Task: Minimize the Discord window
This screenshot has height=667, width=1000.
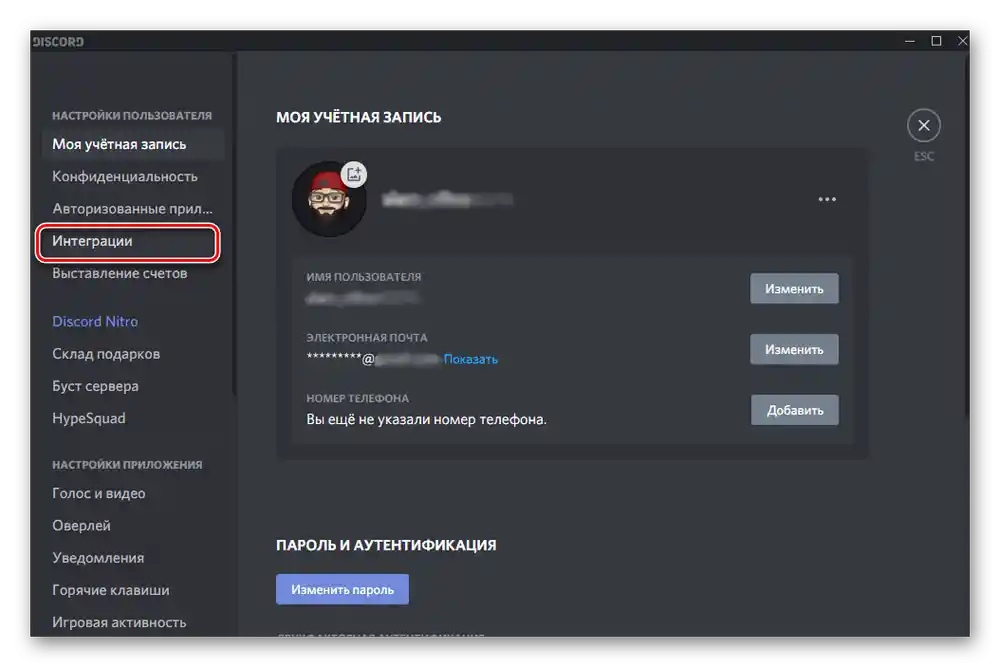Action: click(909, 41)
